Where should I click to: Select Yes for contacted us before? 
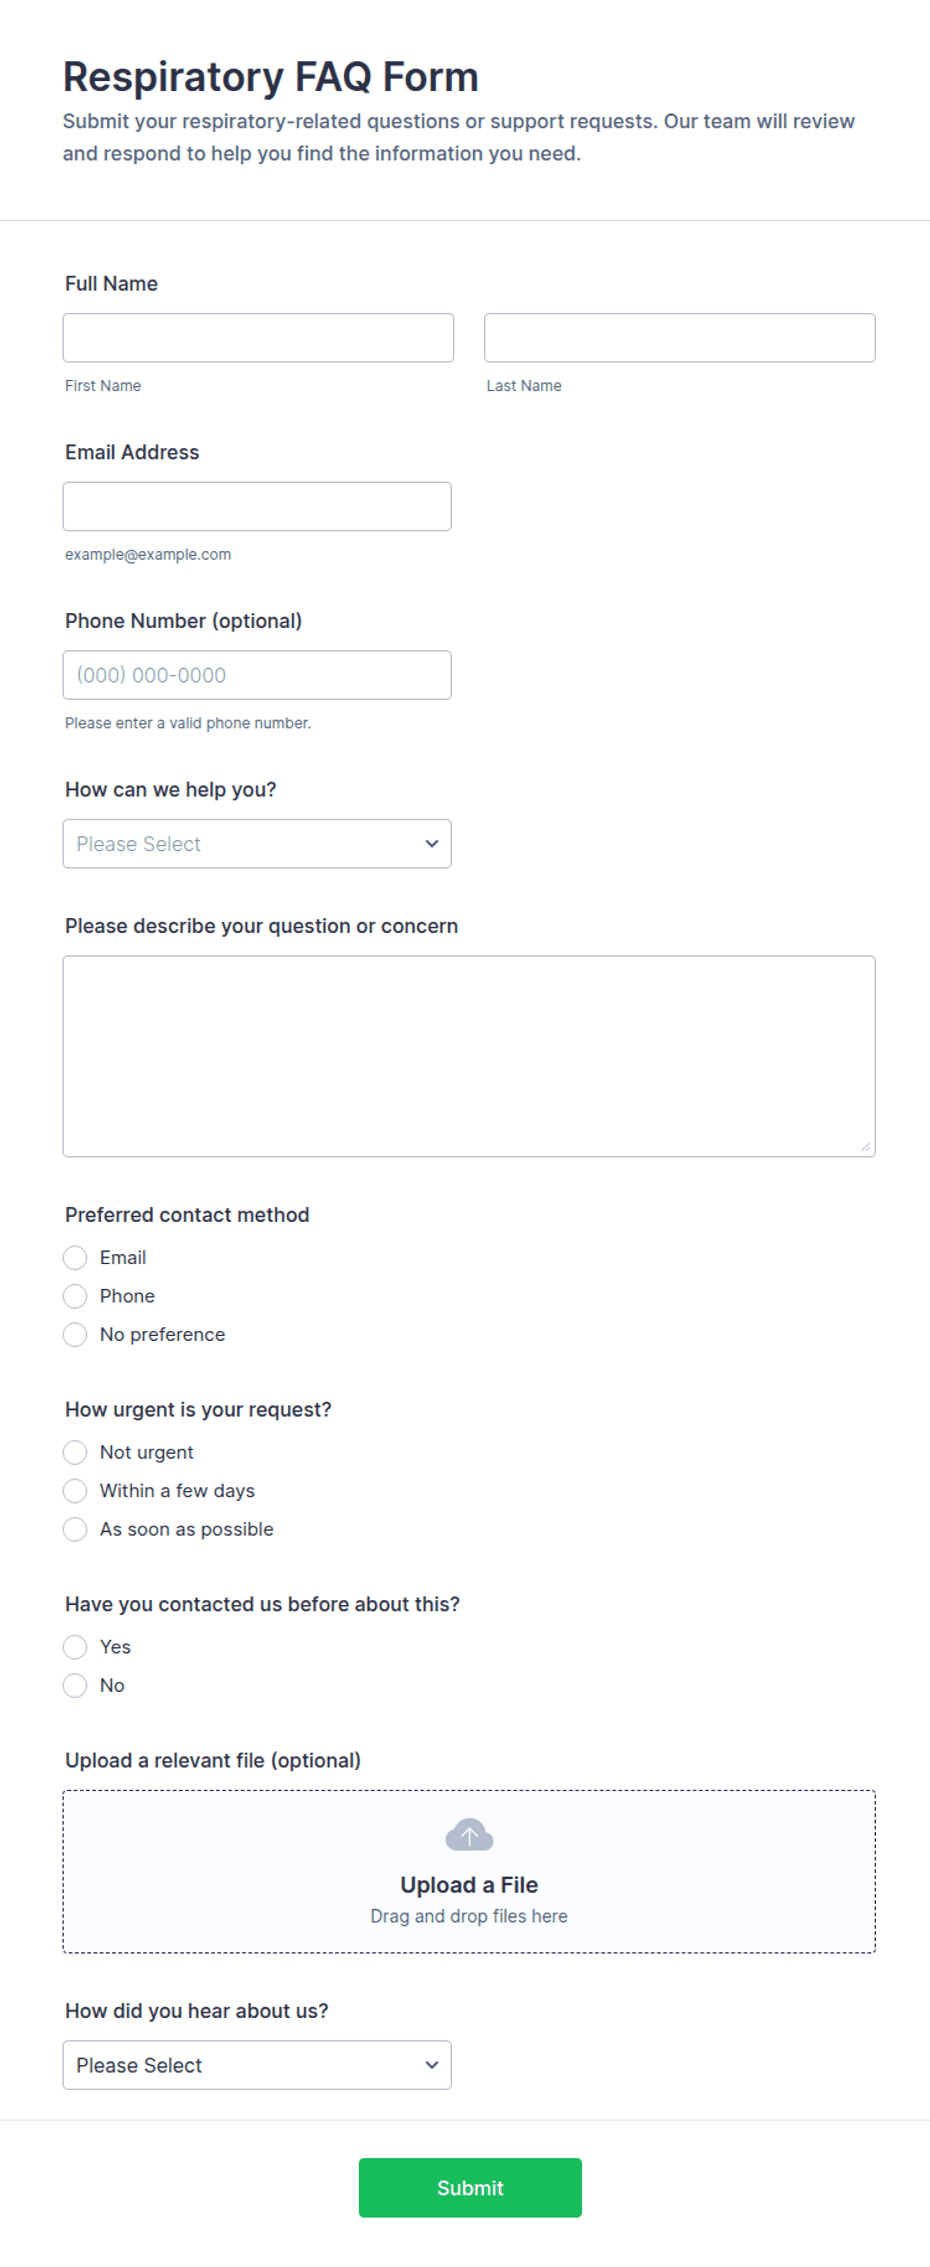[x=75, y=1647]
